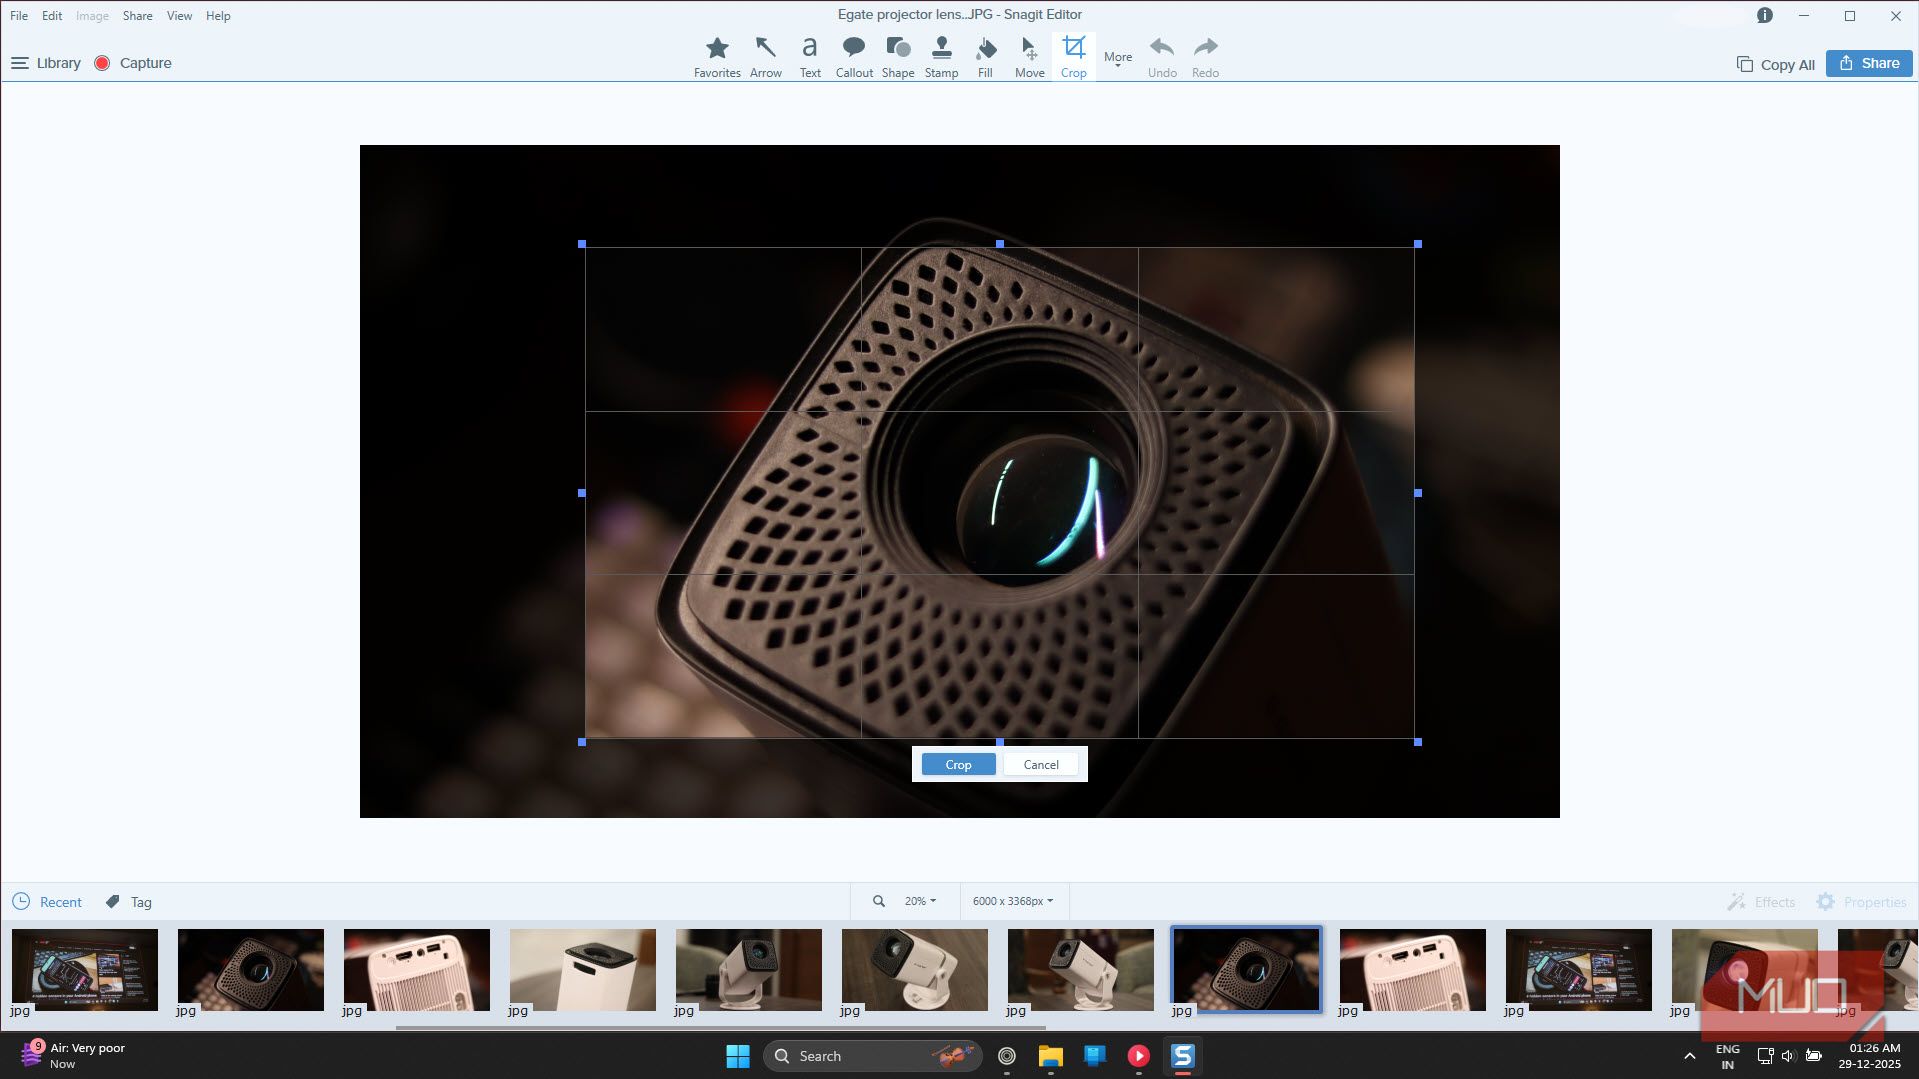Select the Move tool
The width and height of the screenshot is (1919, 1079).
coord(1029,57)
